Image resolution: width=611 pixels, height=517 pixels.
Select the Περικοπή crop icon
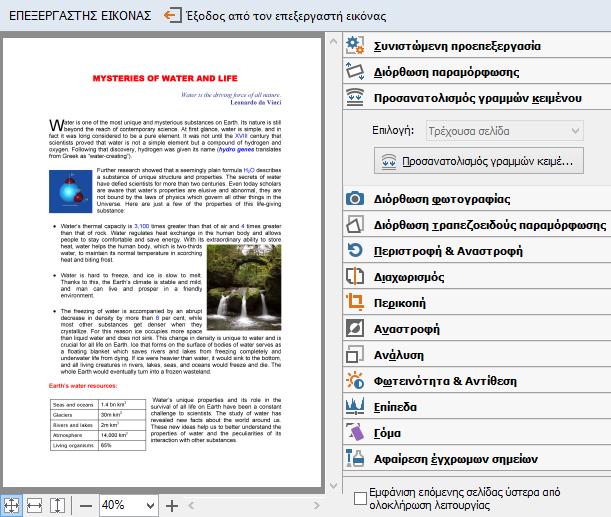[355, 303]
